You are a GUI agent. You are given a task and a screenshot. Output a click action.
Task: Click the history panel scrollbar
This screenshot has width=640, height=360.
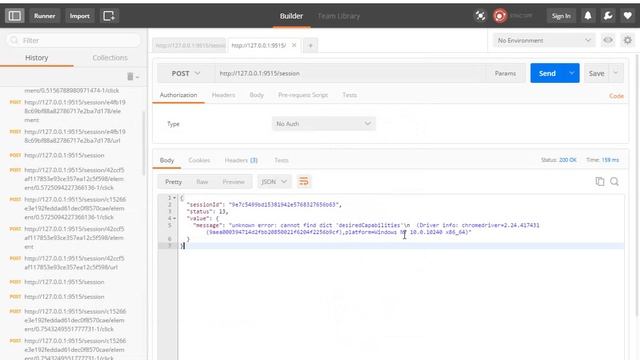(144, 143)
